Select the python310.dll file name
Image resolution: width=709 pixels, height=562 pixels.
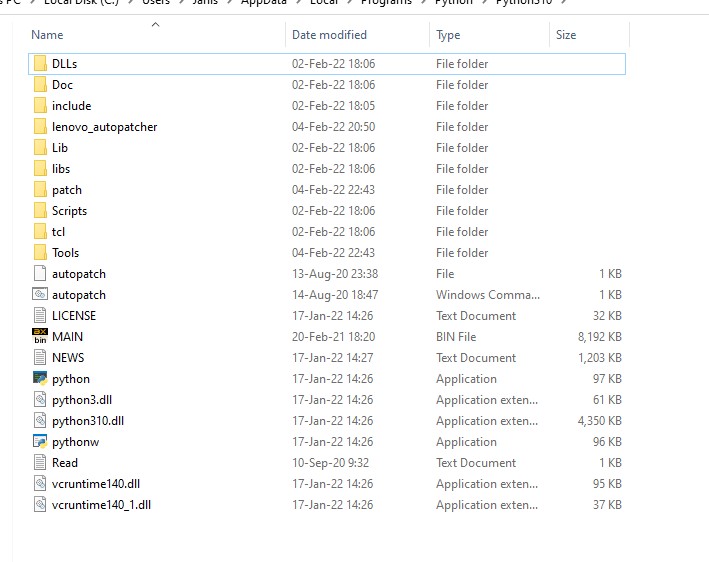(x=88, y=420)
